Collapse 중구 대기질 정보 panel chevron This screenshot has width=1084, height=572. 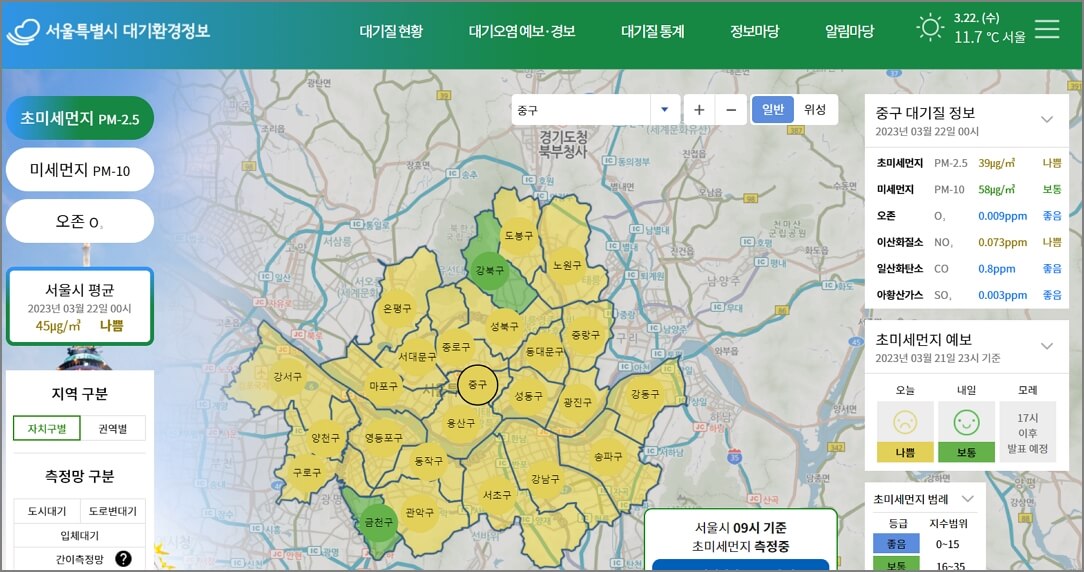click(1047, 119)
